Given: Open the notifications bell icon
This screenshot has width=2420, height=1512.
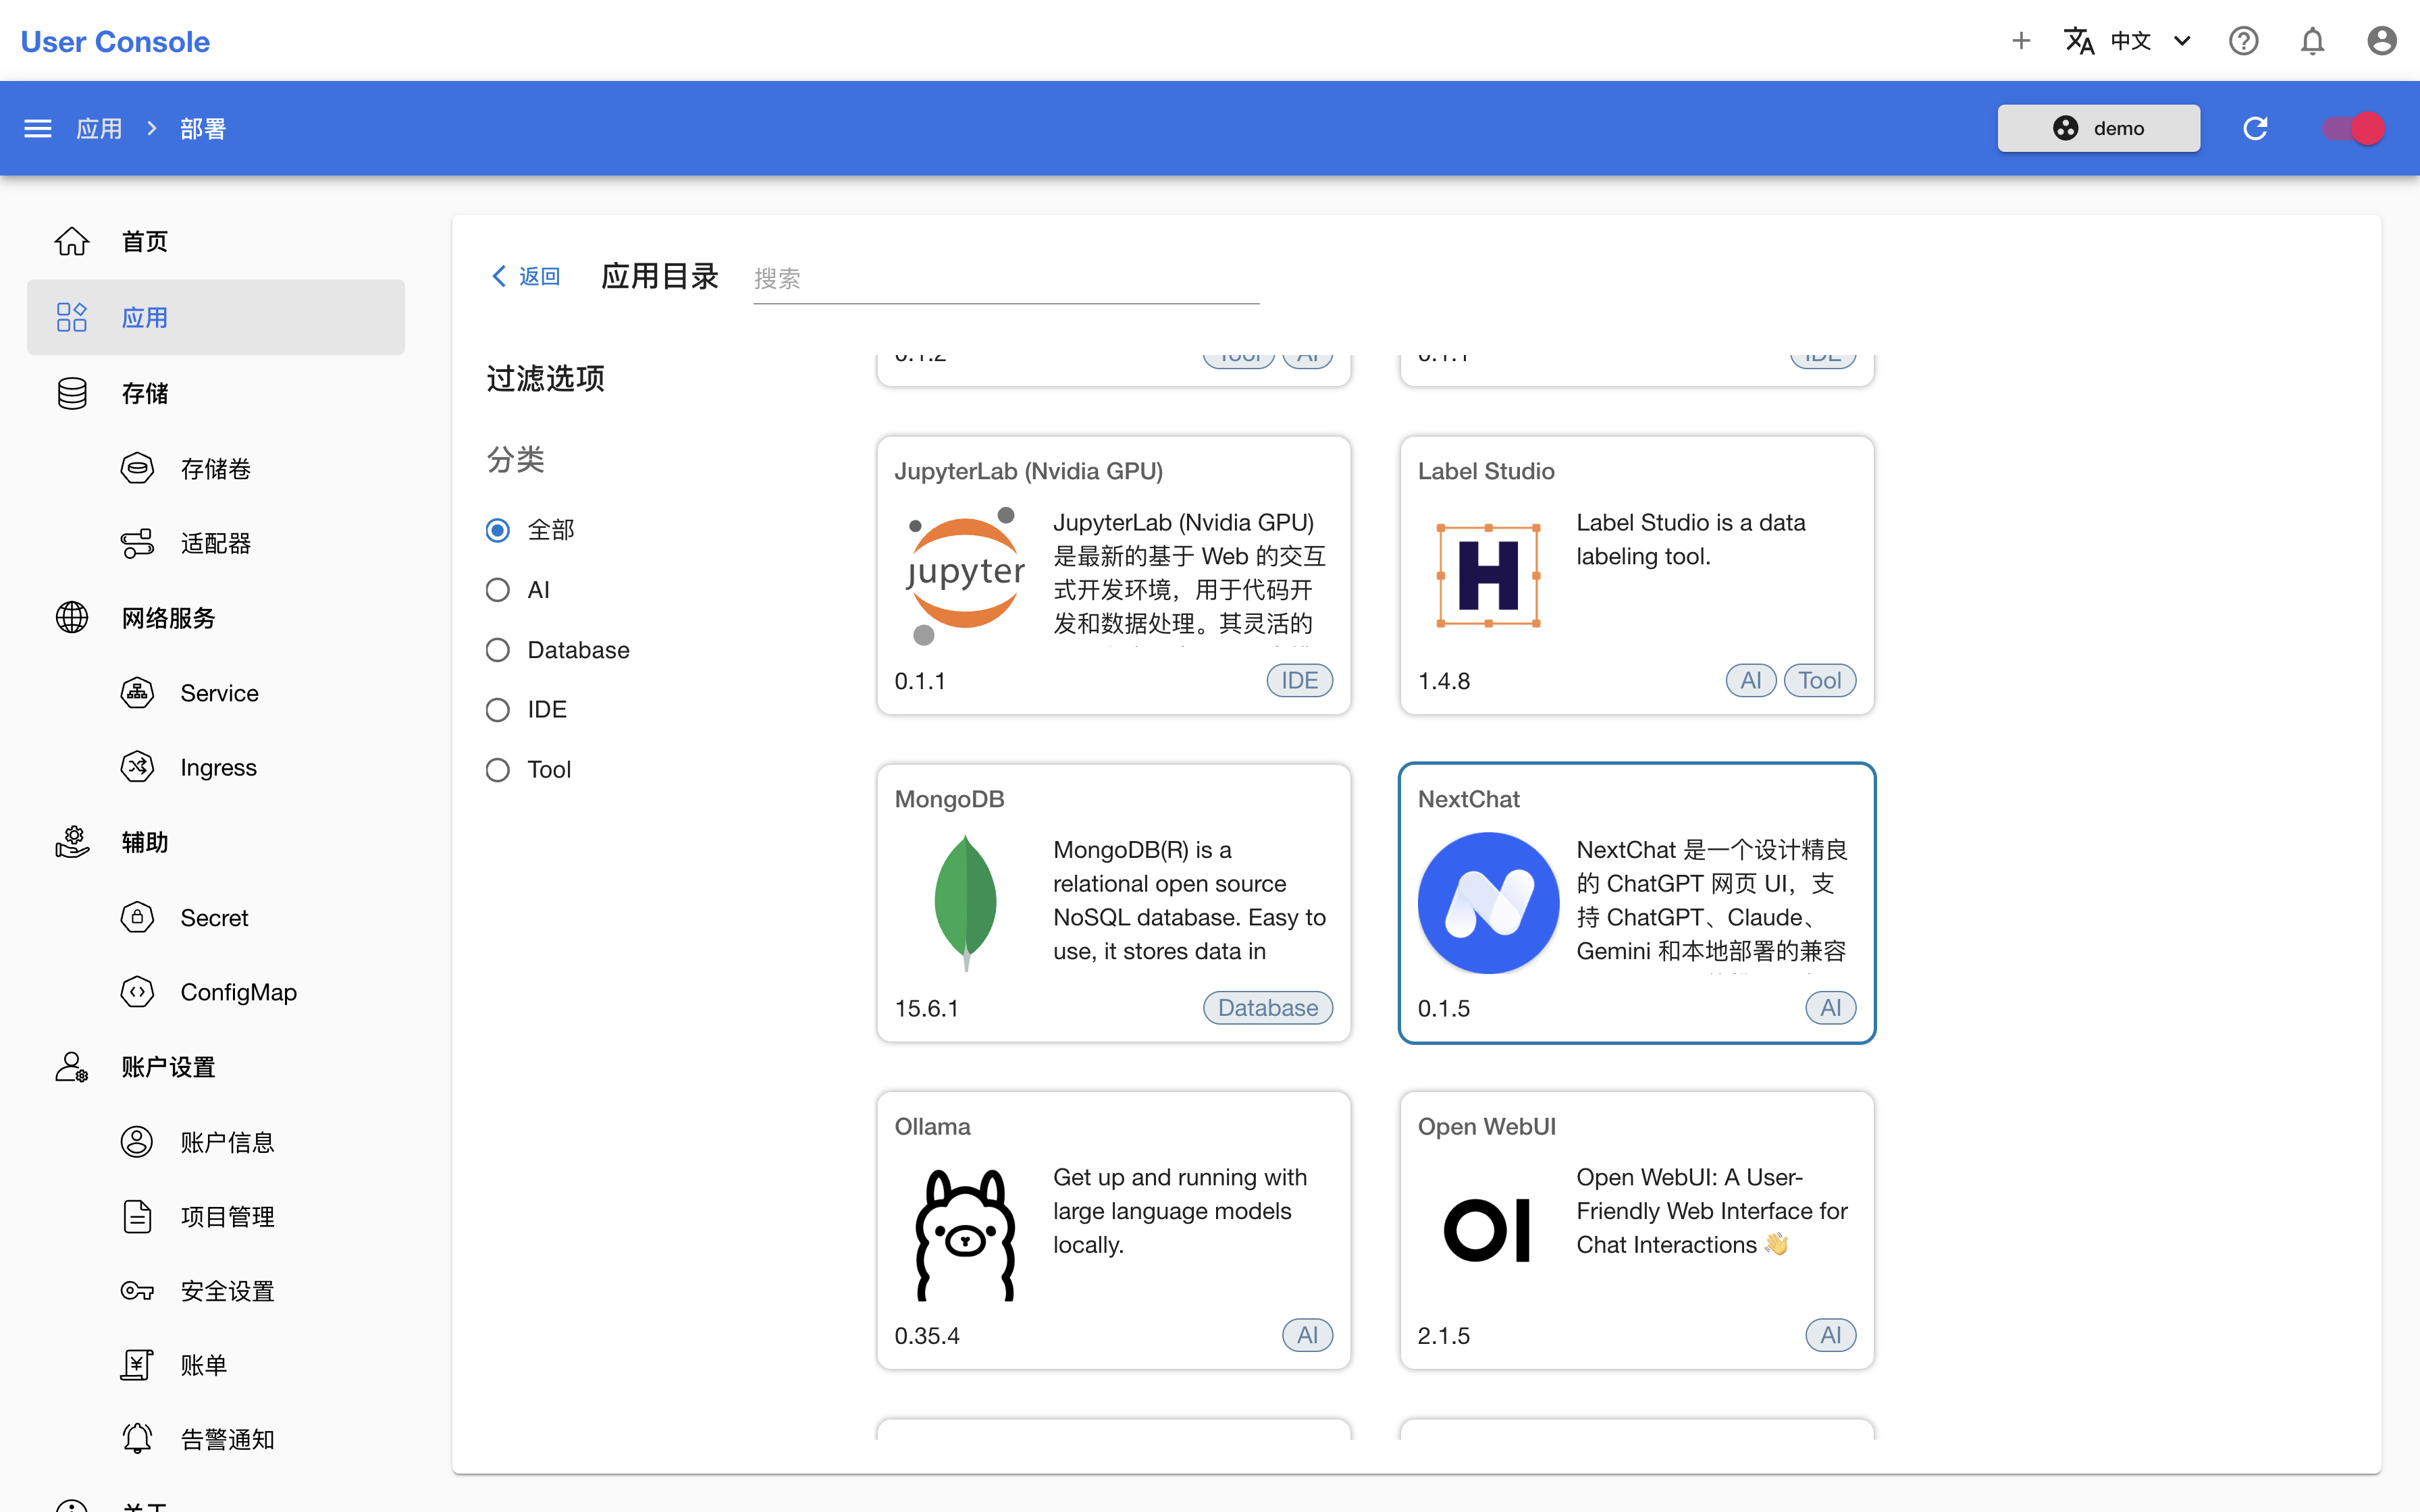Looking at the screenshot, I should pyautogui.click(x=2312, y=41).
